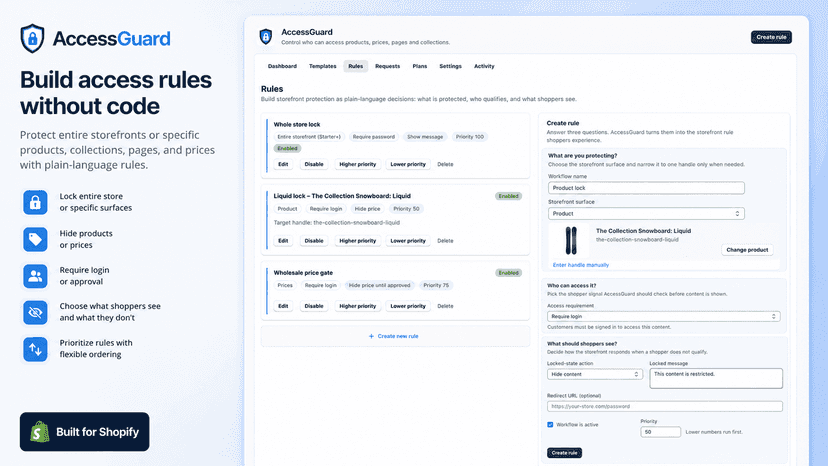The image size is (828, 466).
Task: Click the Redirect URL optional field
Action: (x=664, y=406)
